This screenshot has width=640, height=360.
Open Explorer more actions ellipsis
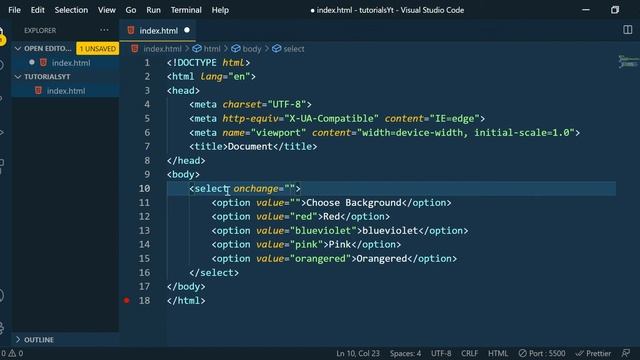104,30
